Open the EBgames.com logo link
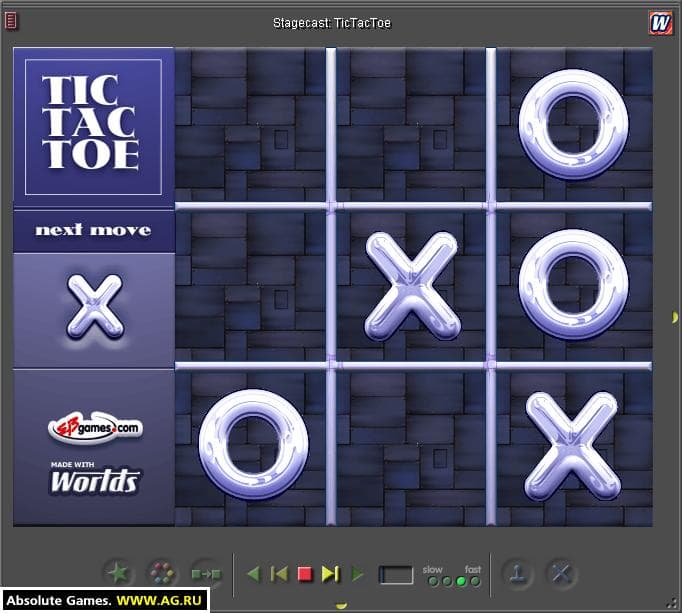The image size is (682, 613). tap(95, 428)
